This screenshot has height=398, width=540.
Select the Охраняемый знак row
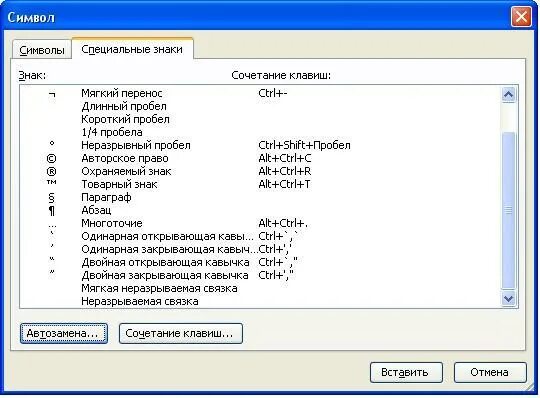tap(260, 171)
